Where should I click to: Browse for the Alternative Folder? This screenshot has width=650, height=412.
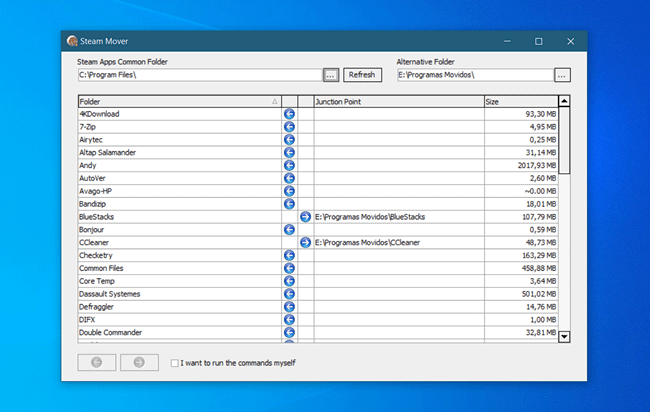[x=562, y=75]
